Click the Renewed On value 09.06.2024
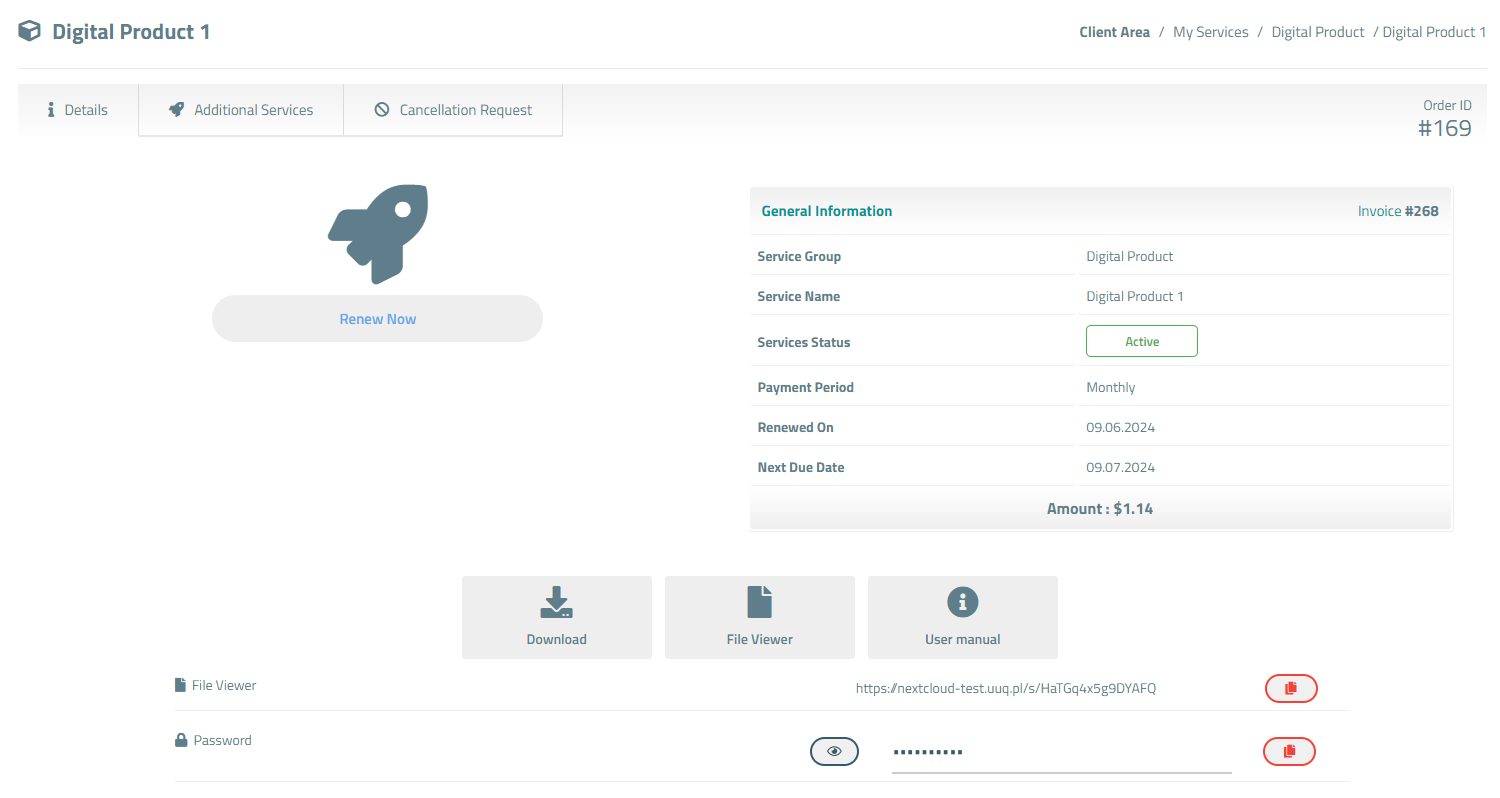 1121,427
